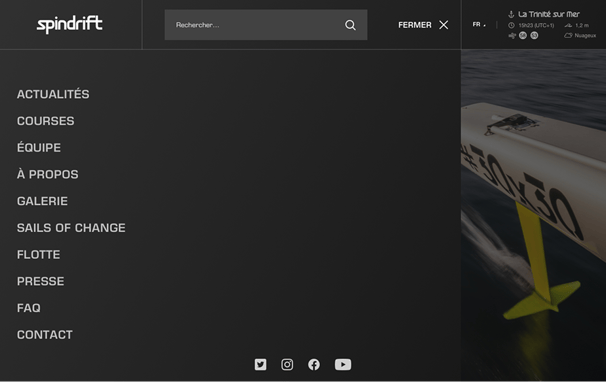The width and height of the screenshot is (606, 382).
Task: Click the X icon beside FERMER
Action: [444, 25]
